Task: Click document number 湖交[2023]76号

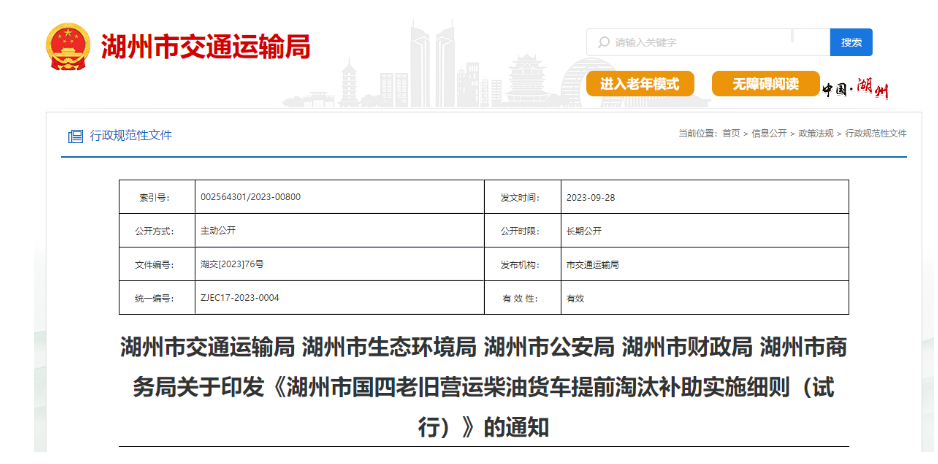Action: point(232,265)
